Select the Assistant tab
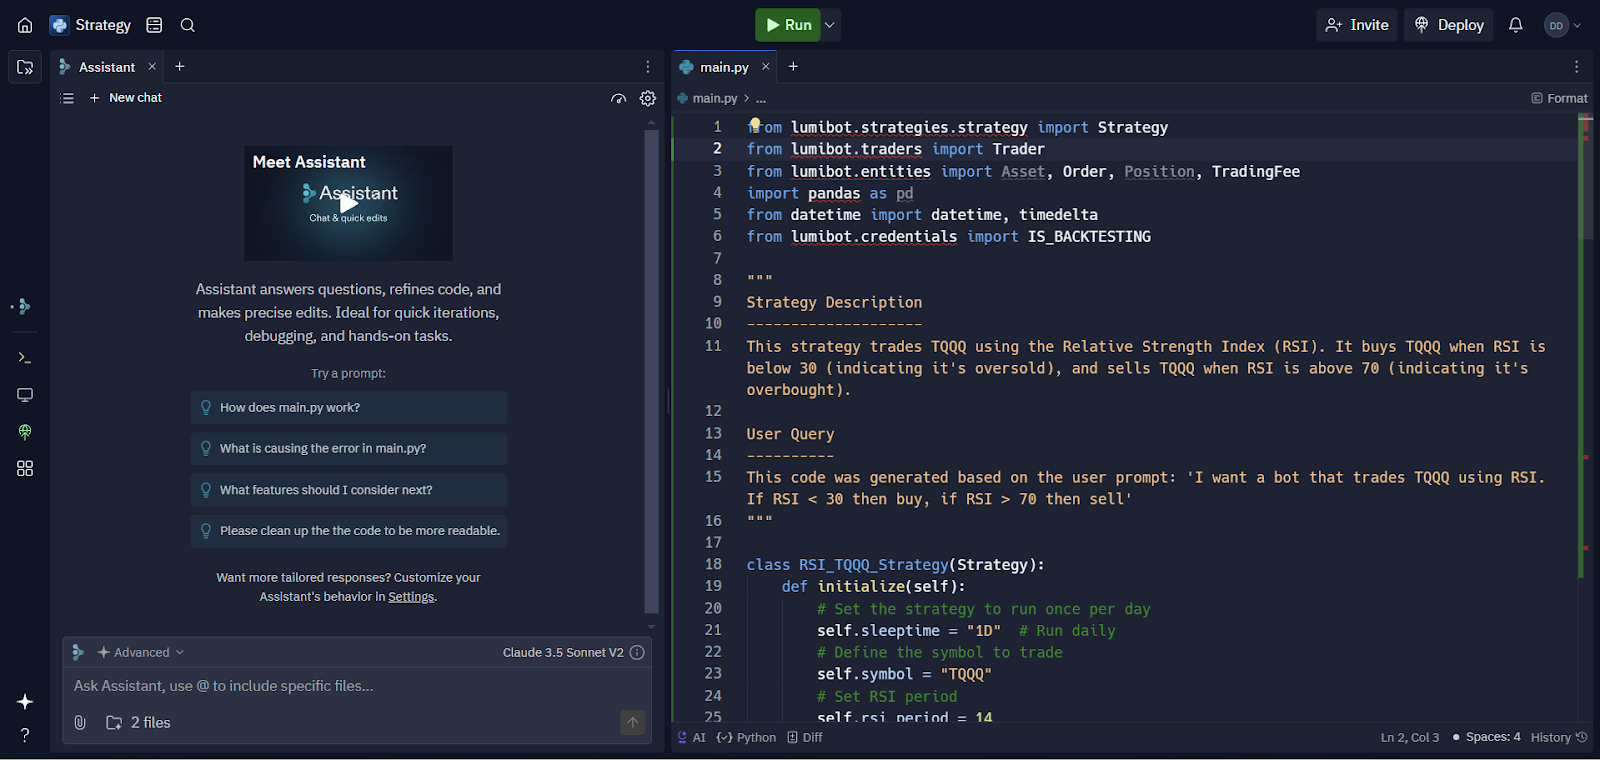Image resolution: width=1600 pixels, height=760 pixels. pyautogui.click(x=107, y=67)
